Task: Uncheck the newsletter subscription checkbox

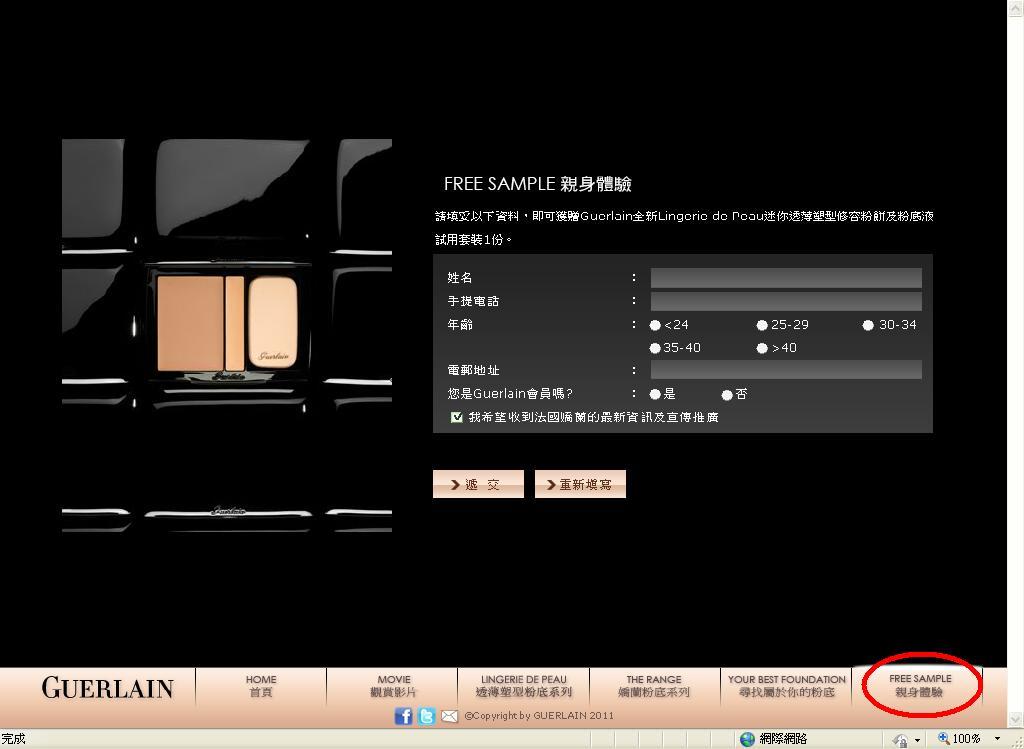Action: pos(456,417)
